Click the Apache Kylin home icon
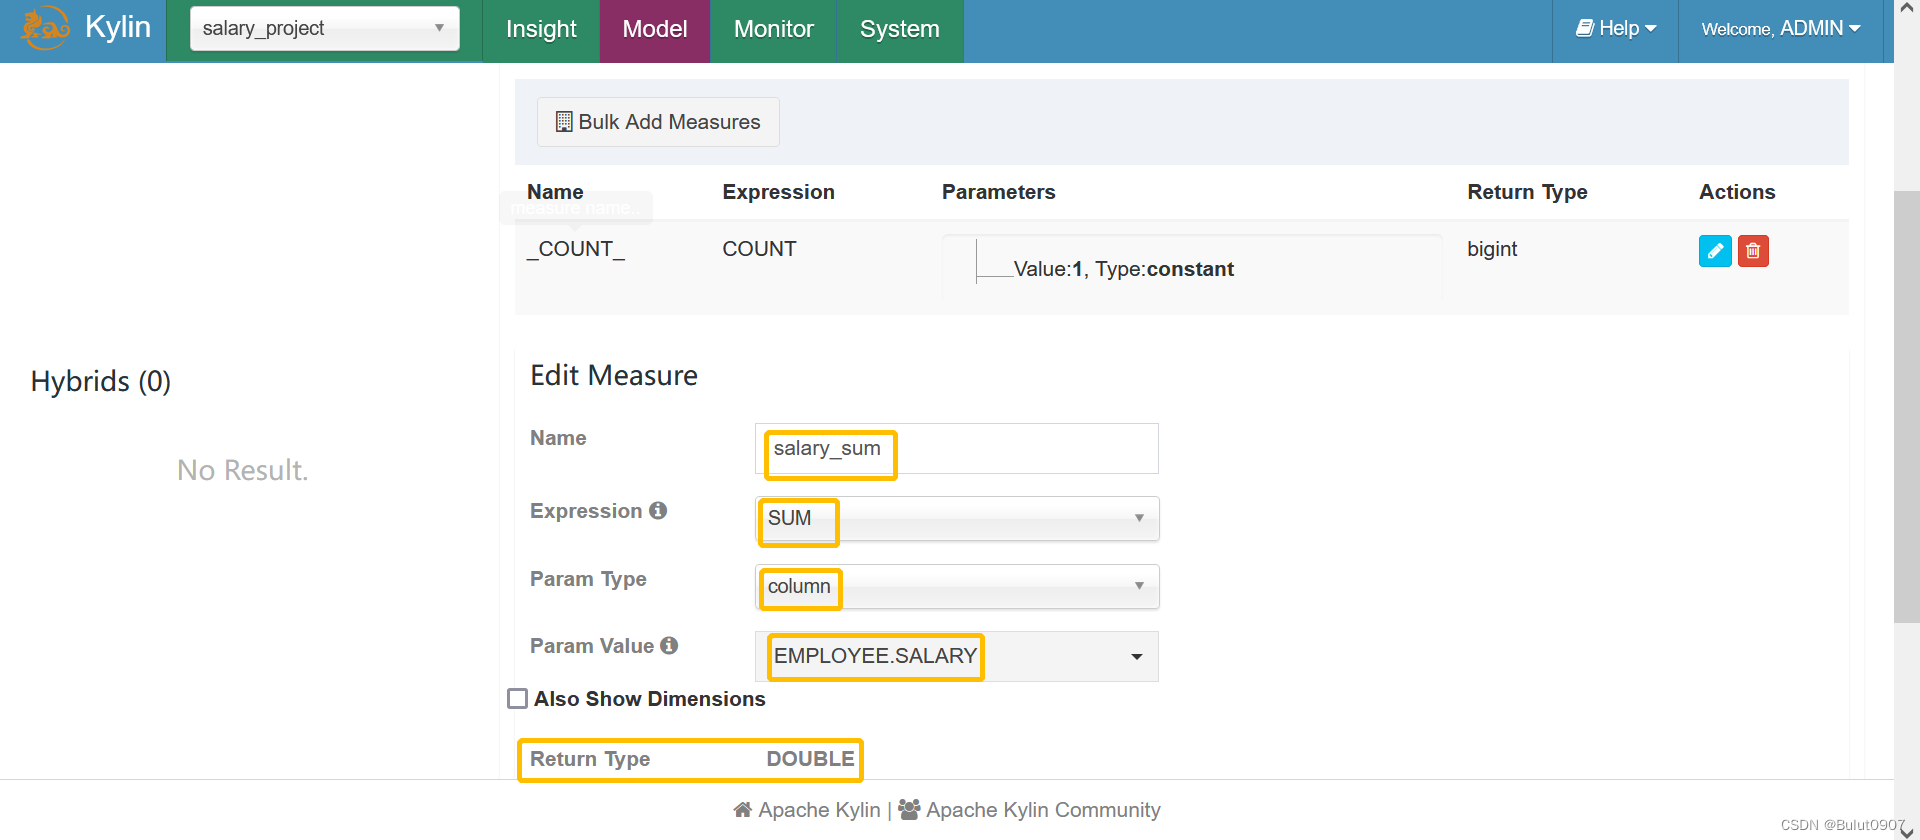The height and width of the screenshot is (840, 1920). click(743, 810)
